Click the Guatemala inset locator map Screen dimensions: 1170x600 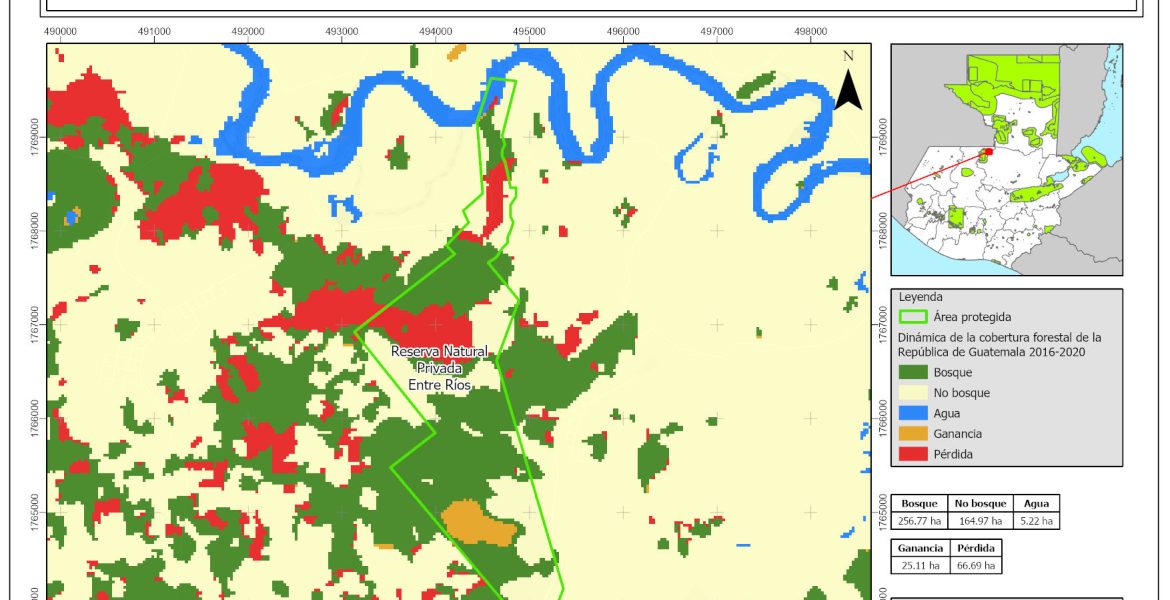(x=1006, y=159)
